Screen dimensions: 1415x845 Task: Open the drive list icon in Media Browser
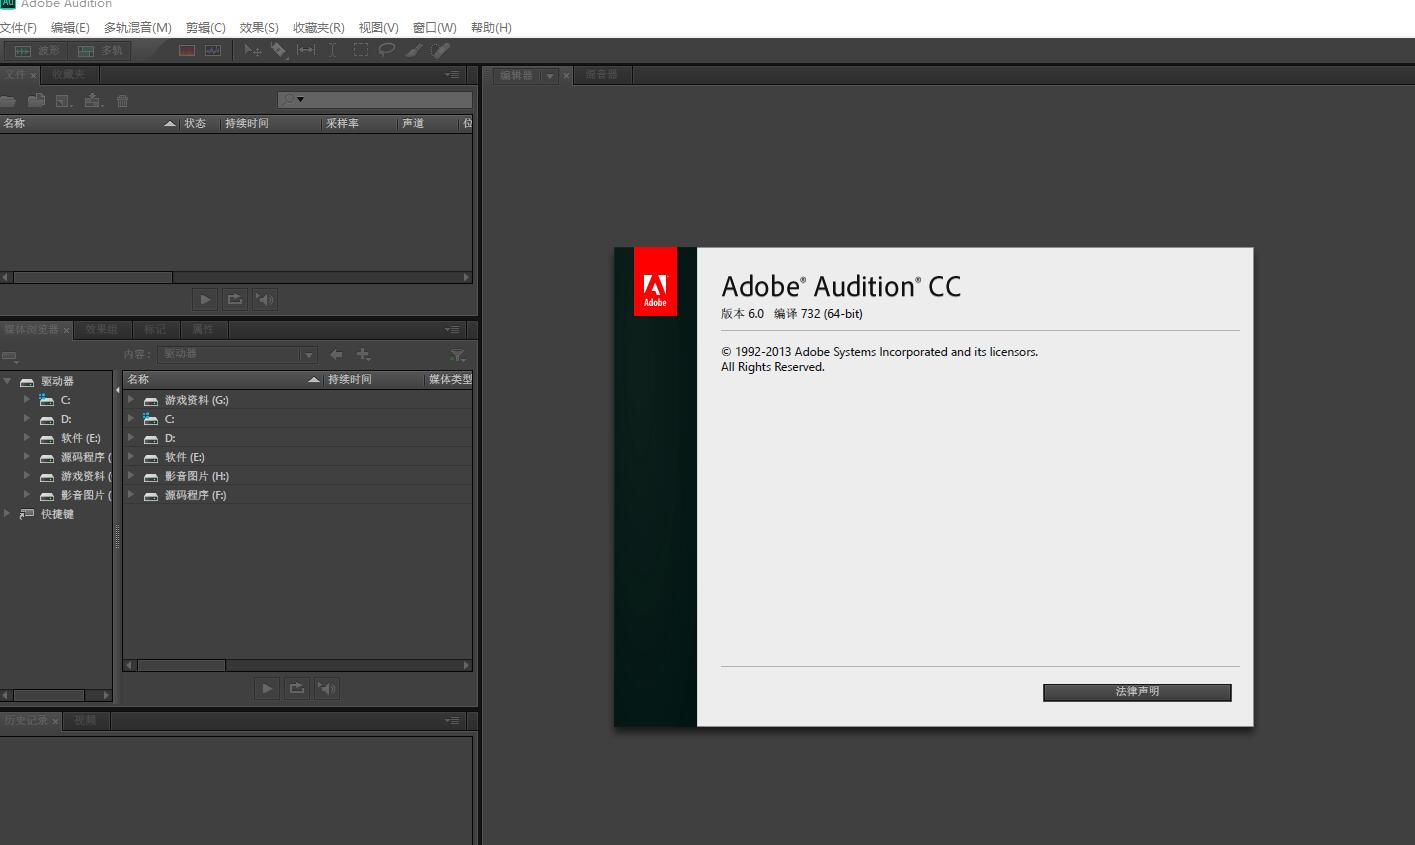[10, 356]
